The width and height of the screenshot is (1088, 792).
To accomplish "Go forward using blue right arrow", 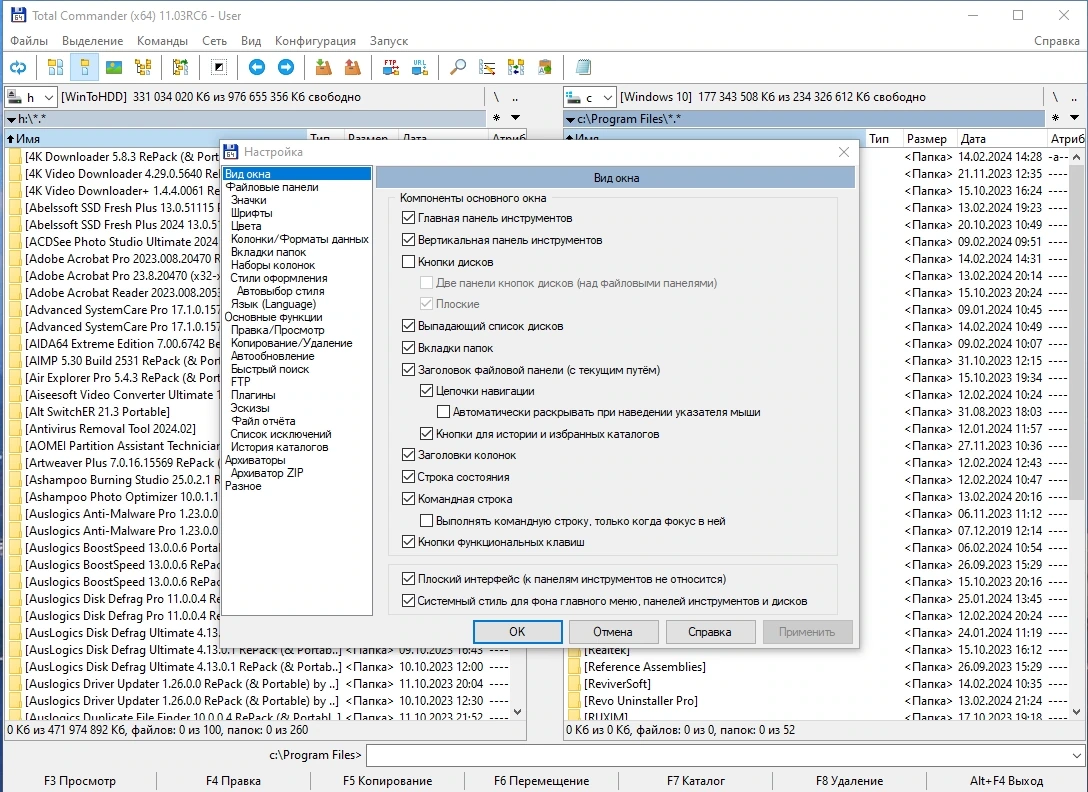I will coord(286,67).
